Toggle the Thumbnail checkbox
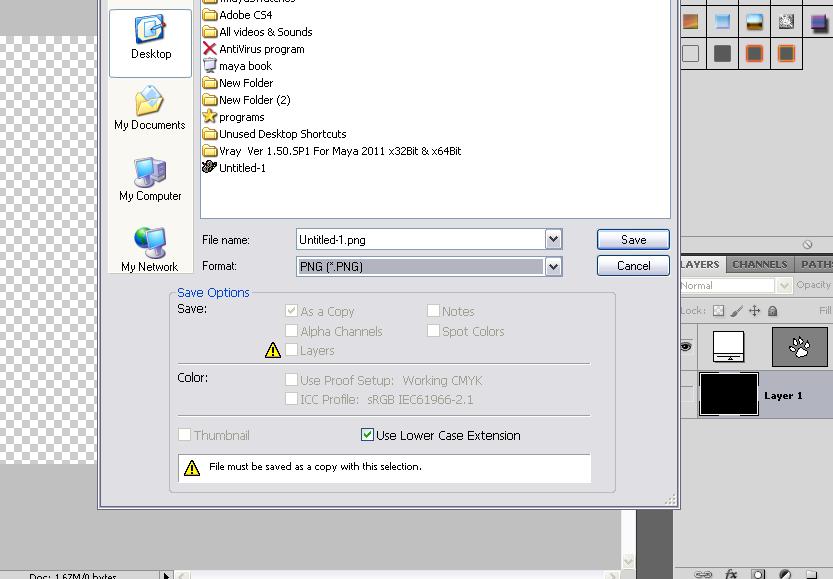Image resolution: width=833 pixels, height=579 pixels. (x=184, y=435)
